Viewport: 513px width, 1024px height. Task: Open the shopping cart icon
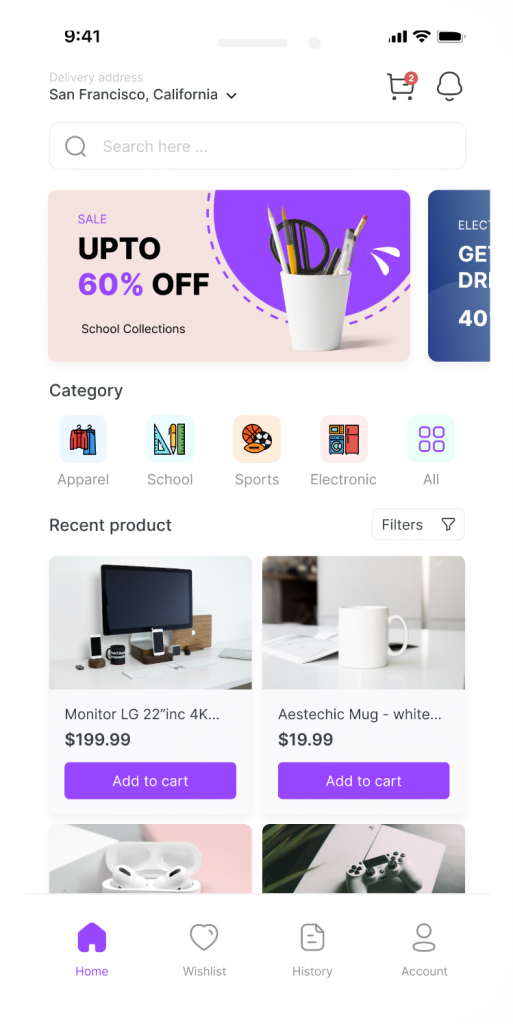pyautogui.click(x=401, y=86)
